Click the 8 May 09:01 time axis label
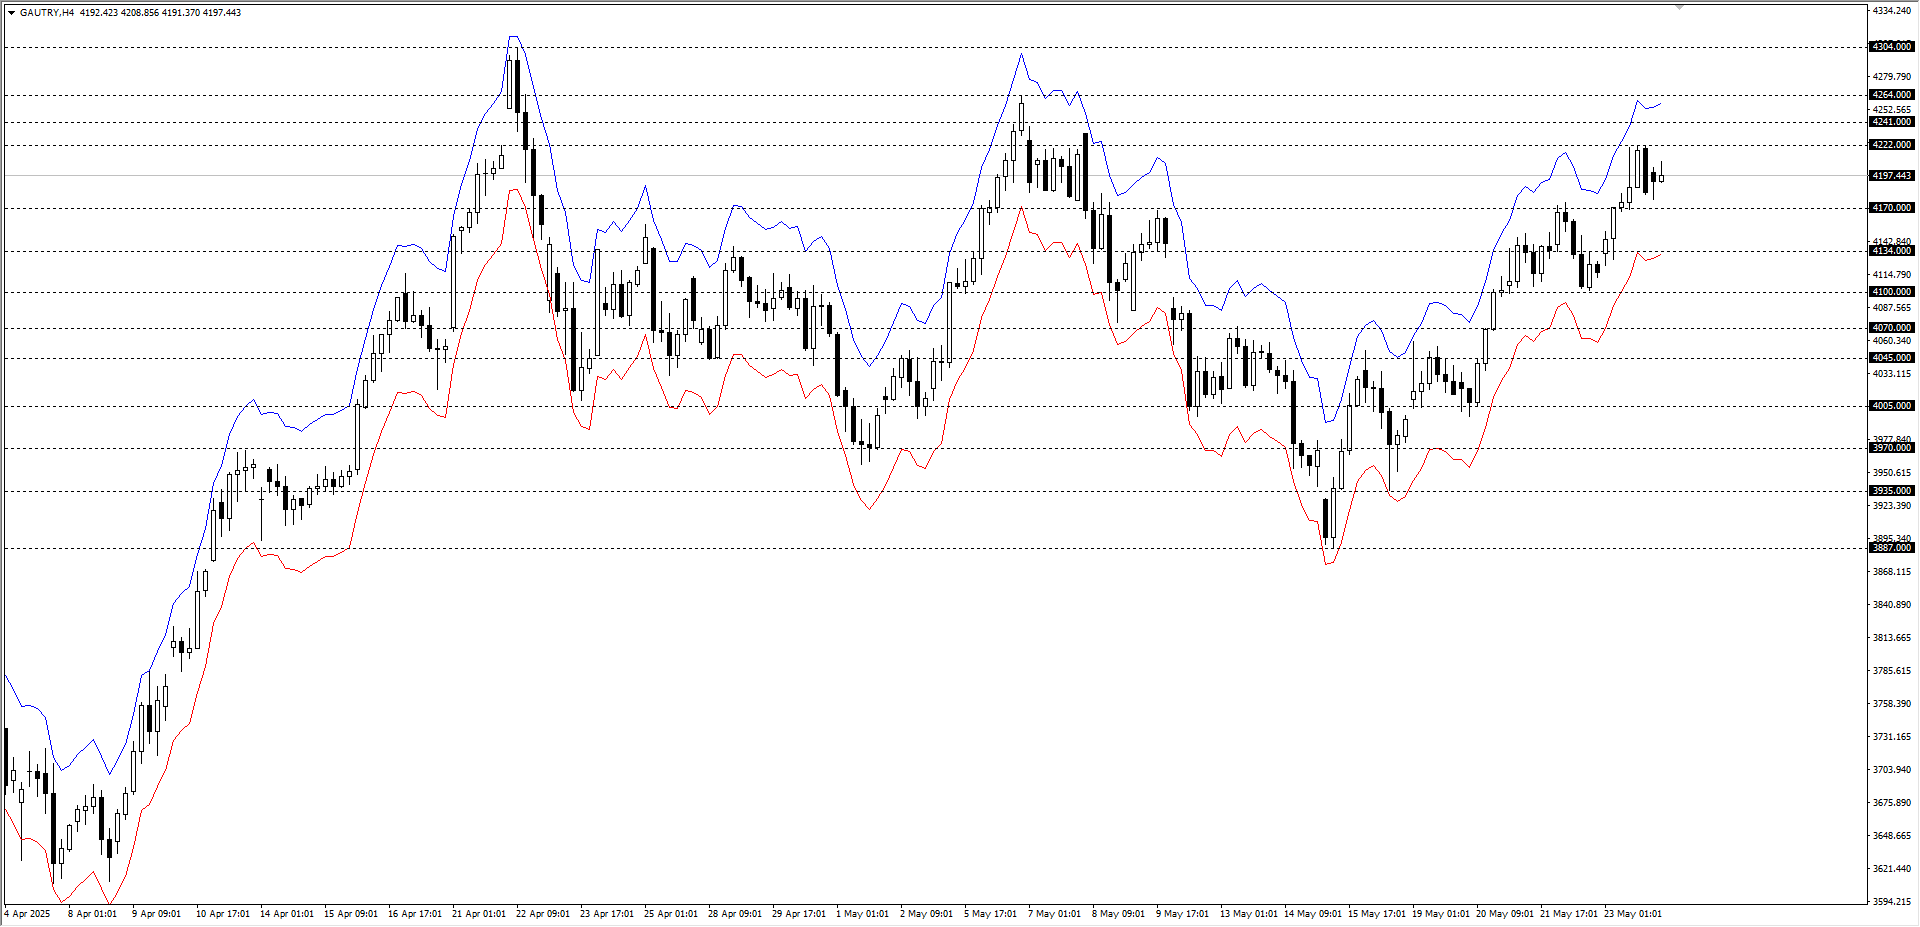This screenshot has height=927, width=1920. click(1118, 914)
